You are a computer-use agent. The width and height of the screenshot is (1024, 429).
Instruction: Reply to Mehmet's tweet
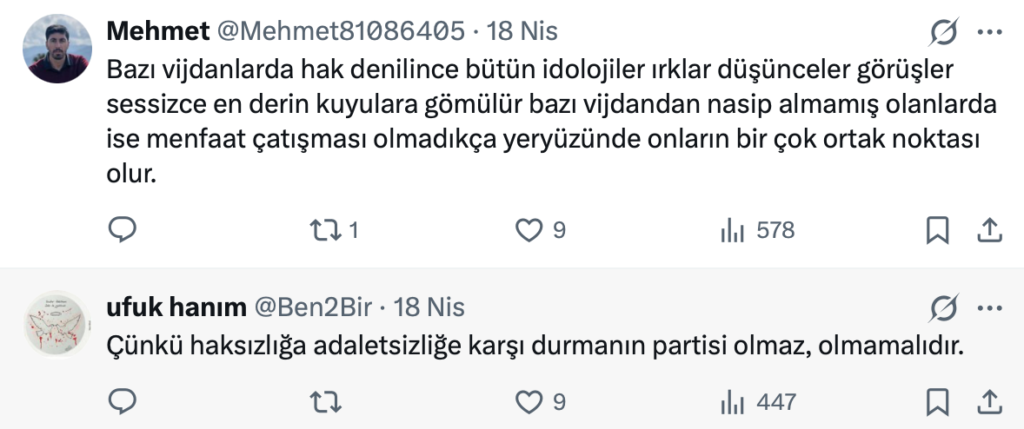coord(121,231)
